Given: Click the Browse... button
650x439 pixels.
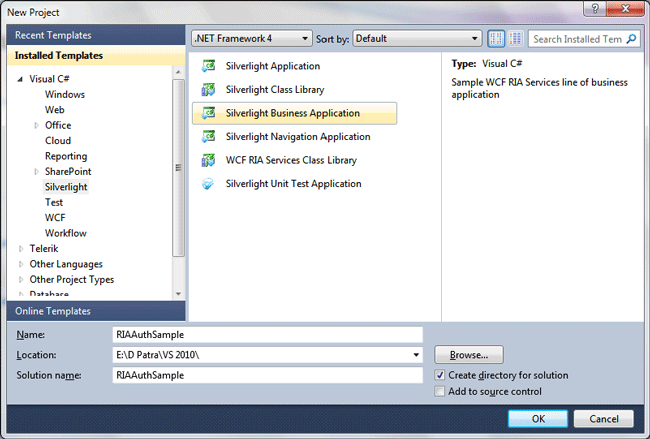Looking at the screenshot, I should point(469,355).
